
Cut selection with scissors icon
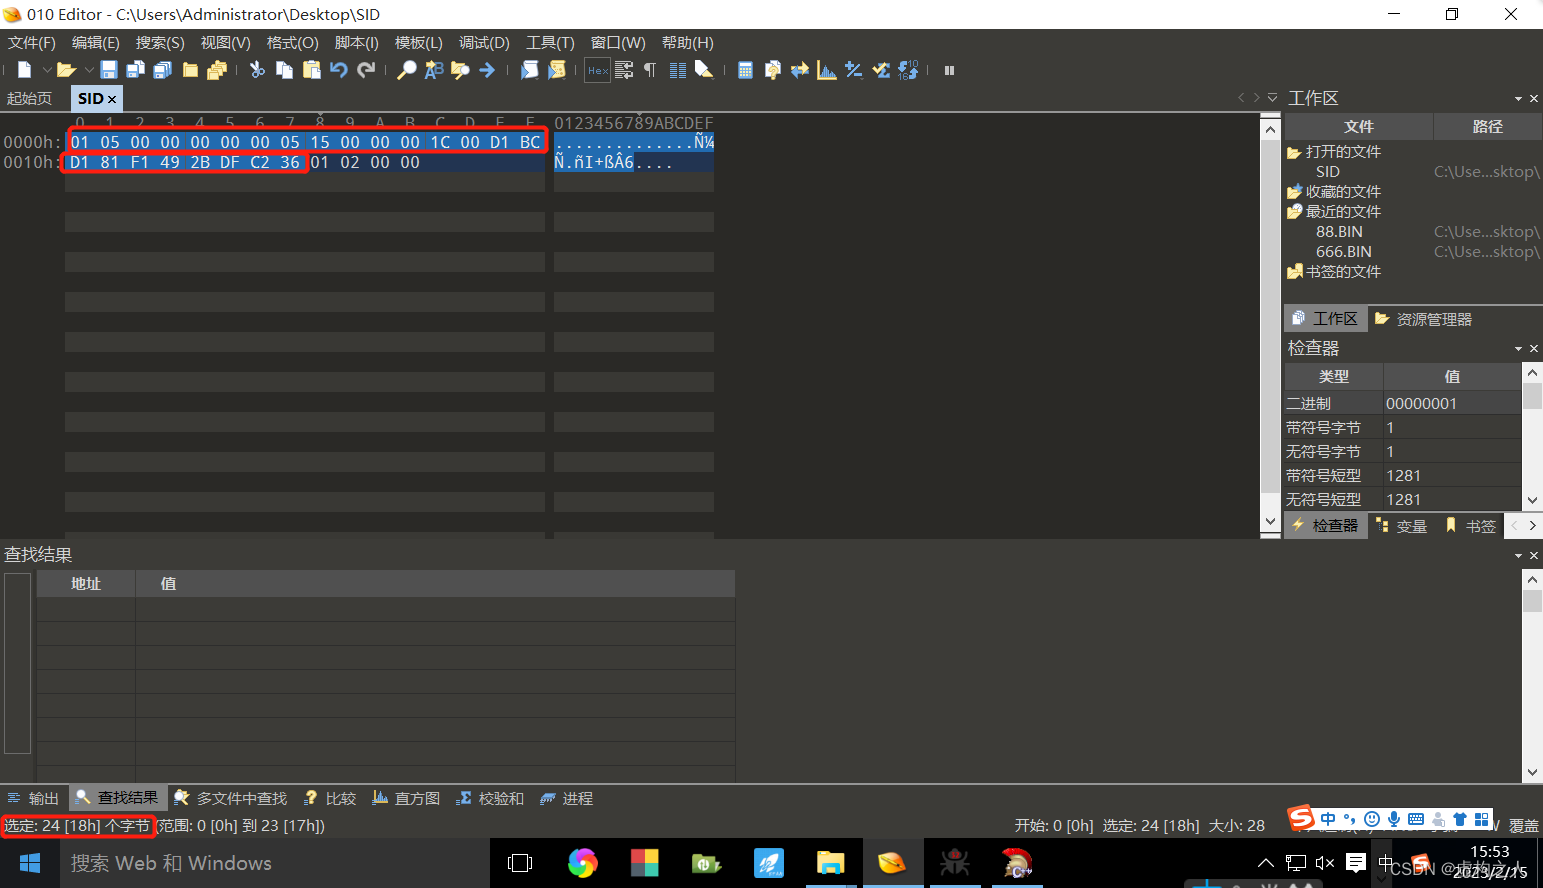[257, 70]
